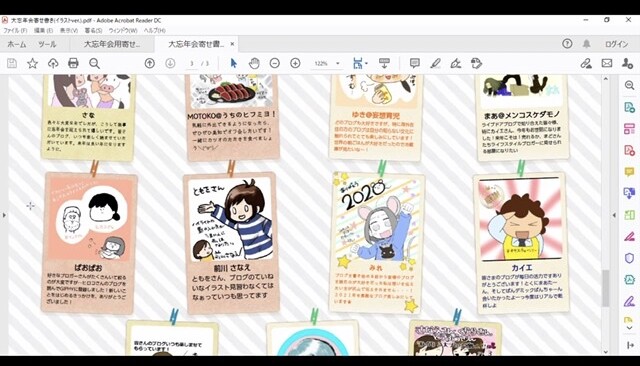Collapse the right tools pane arrow
The image size is (640, 366).
(x=614, y=215)
